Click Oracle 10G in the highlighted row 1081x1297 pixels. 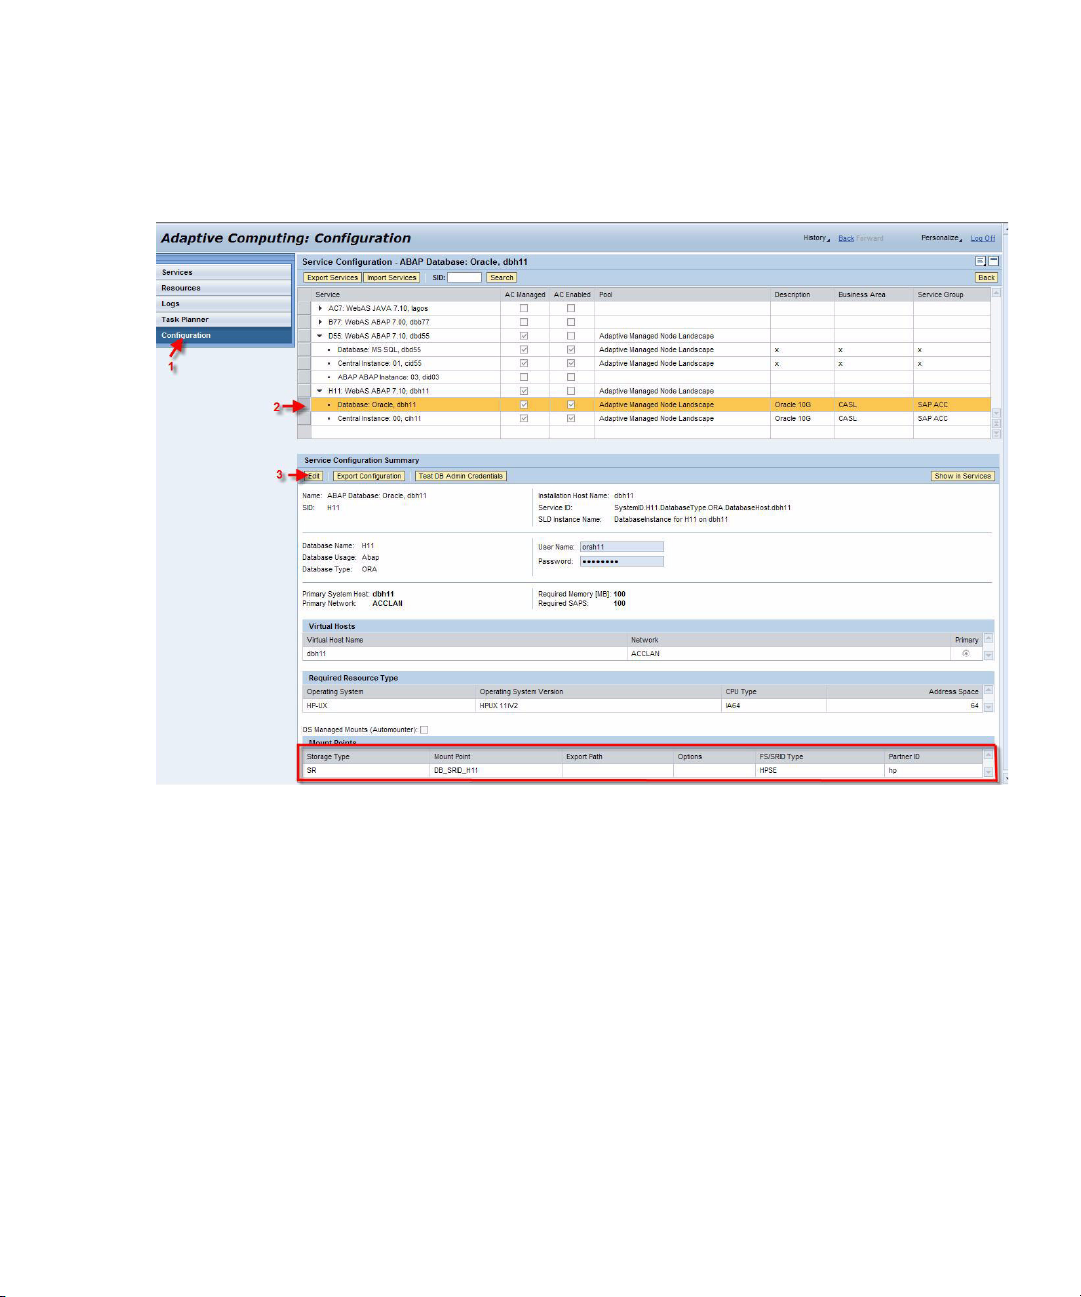[793, 405]
